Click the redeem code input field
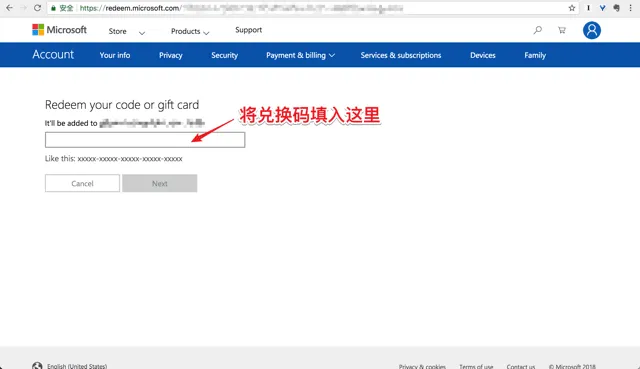 pyautogui.click(x=145, y=140)
